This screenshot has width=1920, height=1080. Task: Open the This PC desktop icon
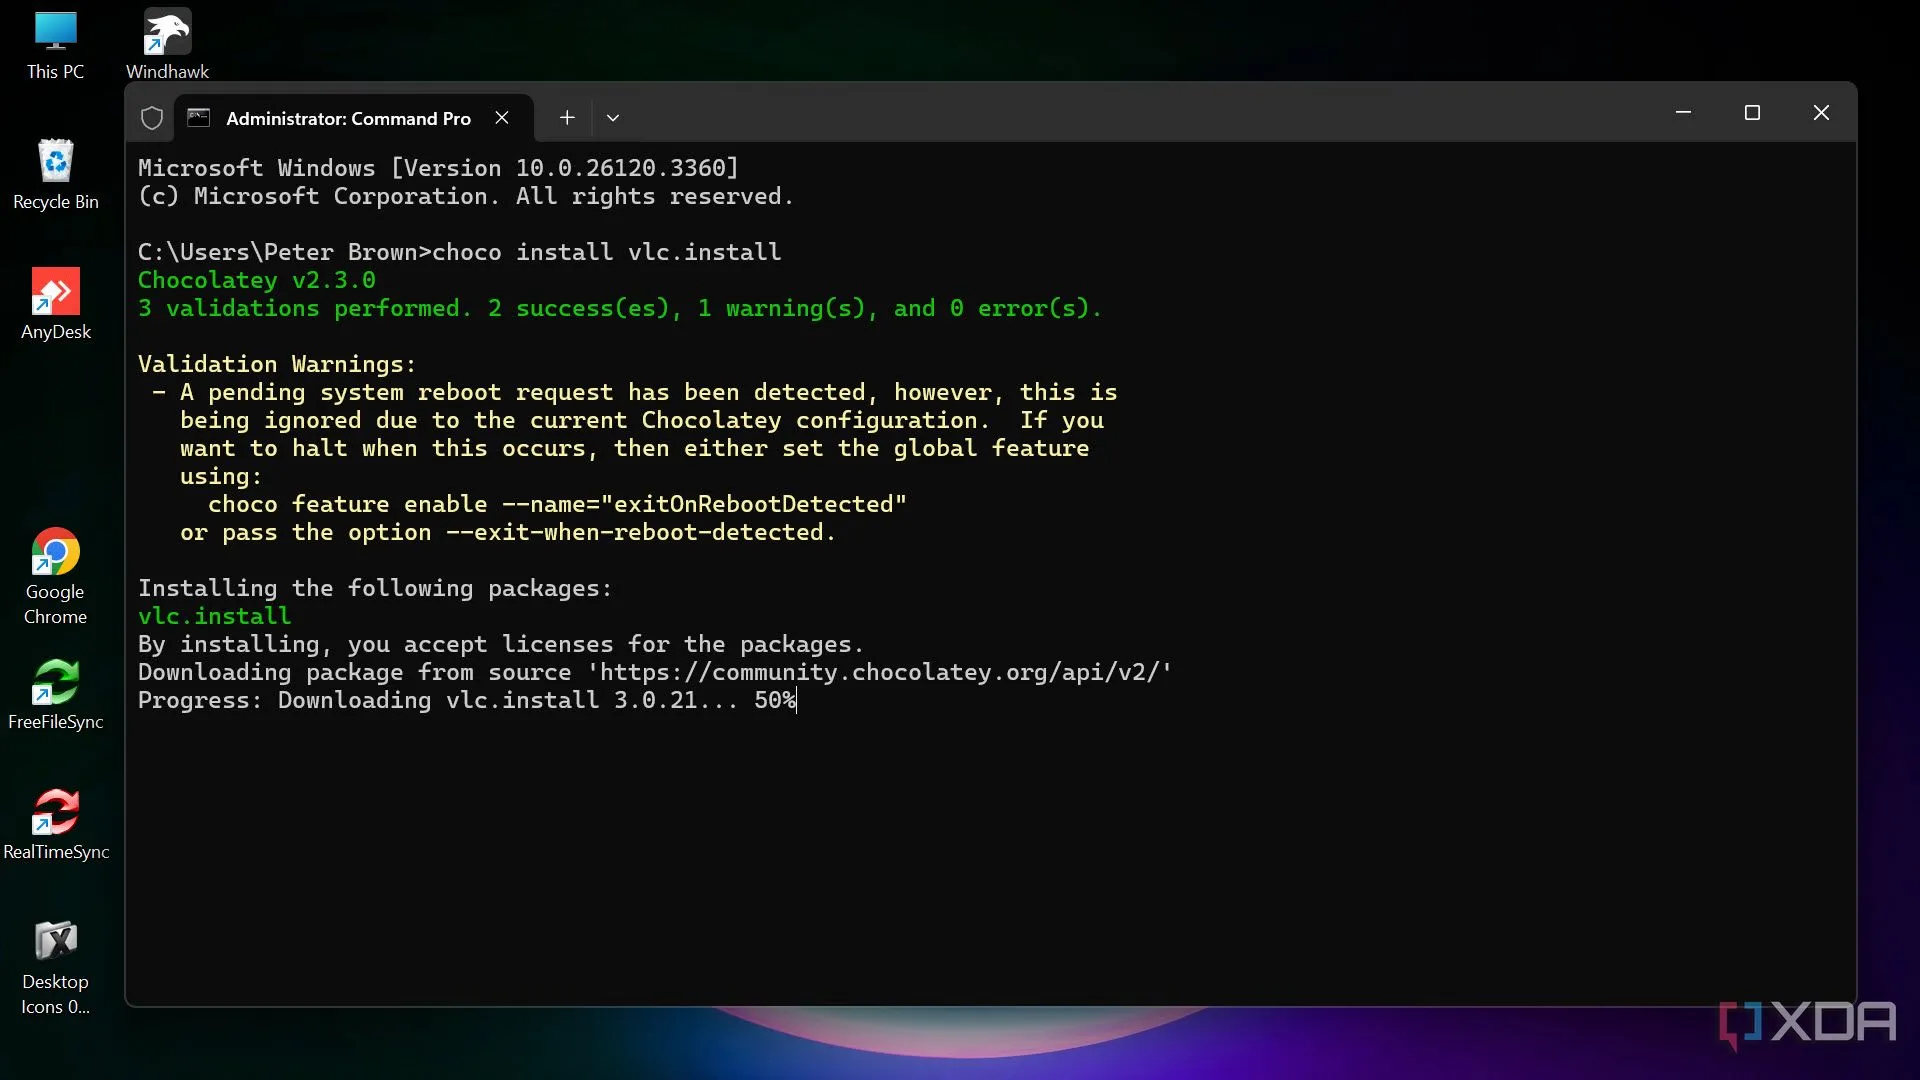55,46
